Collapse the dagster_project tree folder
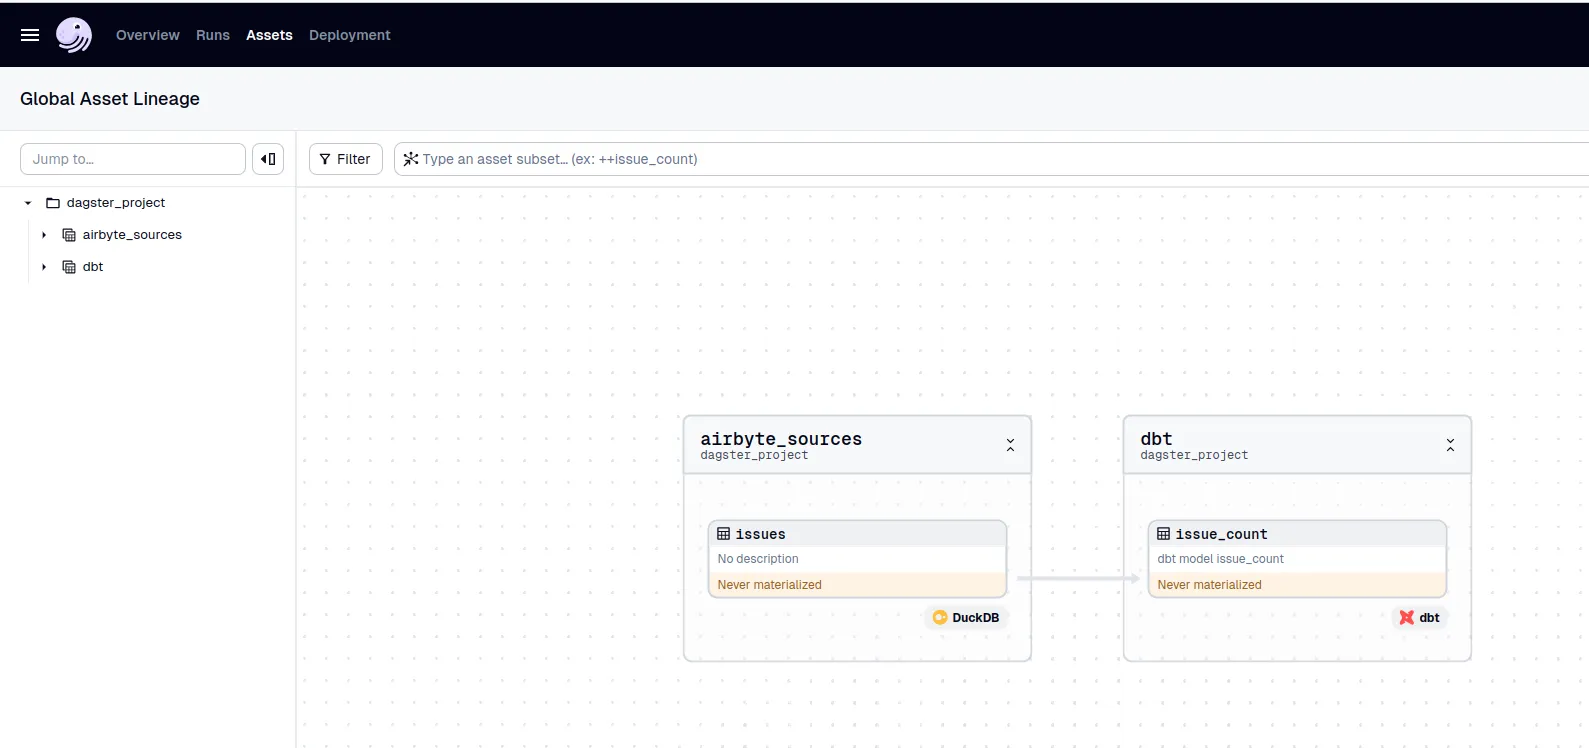Screen dimensions: 1589x748 (x=28, y=203)
